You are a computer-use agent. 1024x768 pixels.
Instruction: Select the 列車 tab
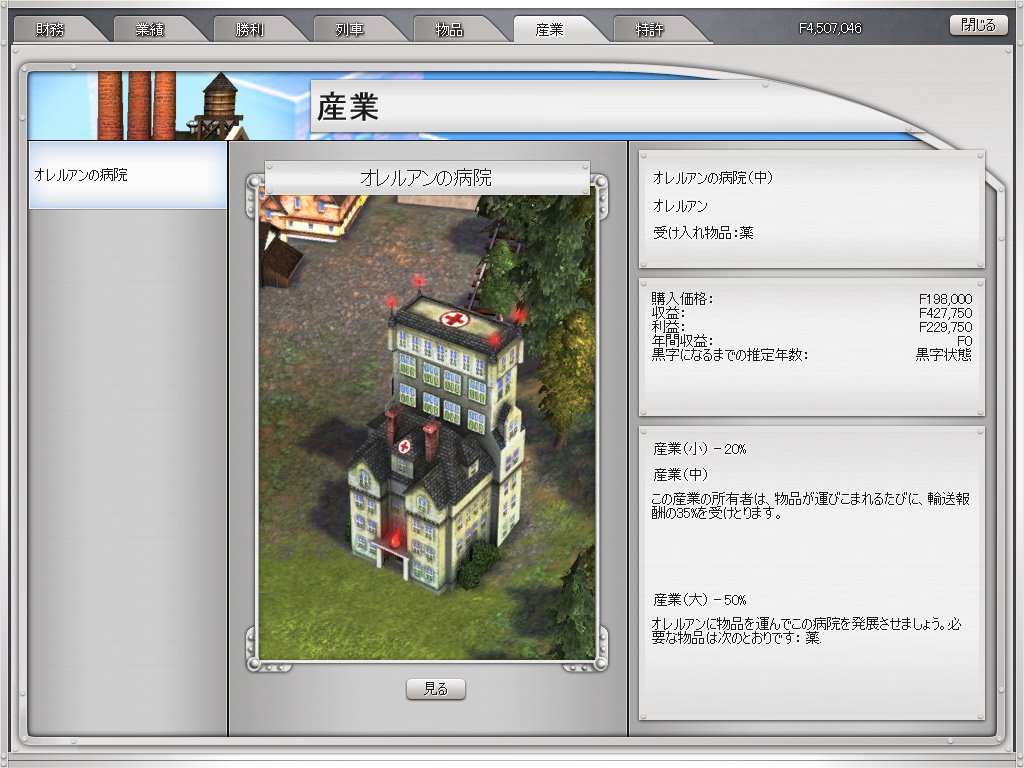click(351, 30)
